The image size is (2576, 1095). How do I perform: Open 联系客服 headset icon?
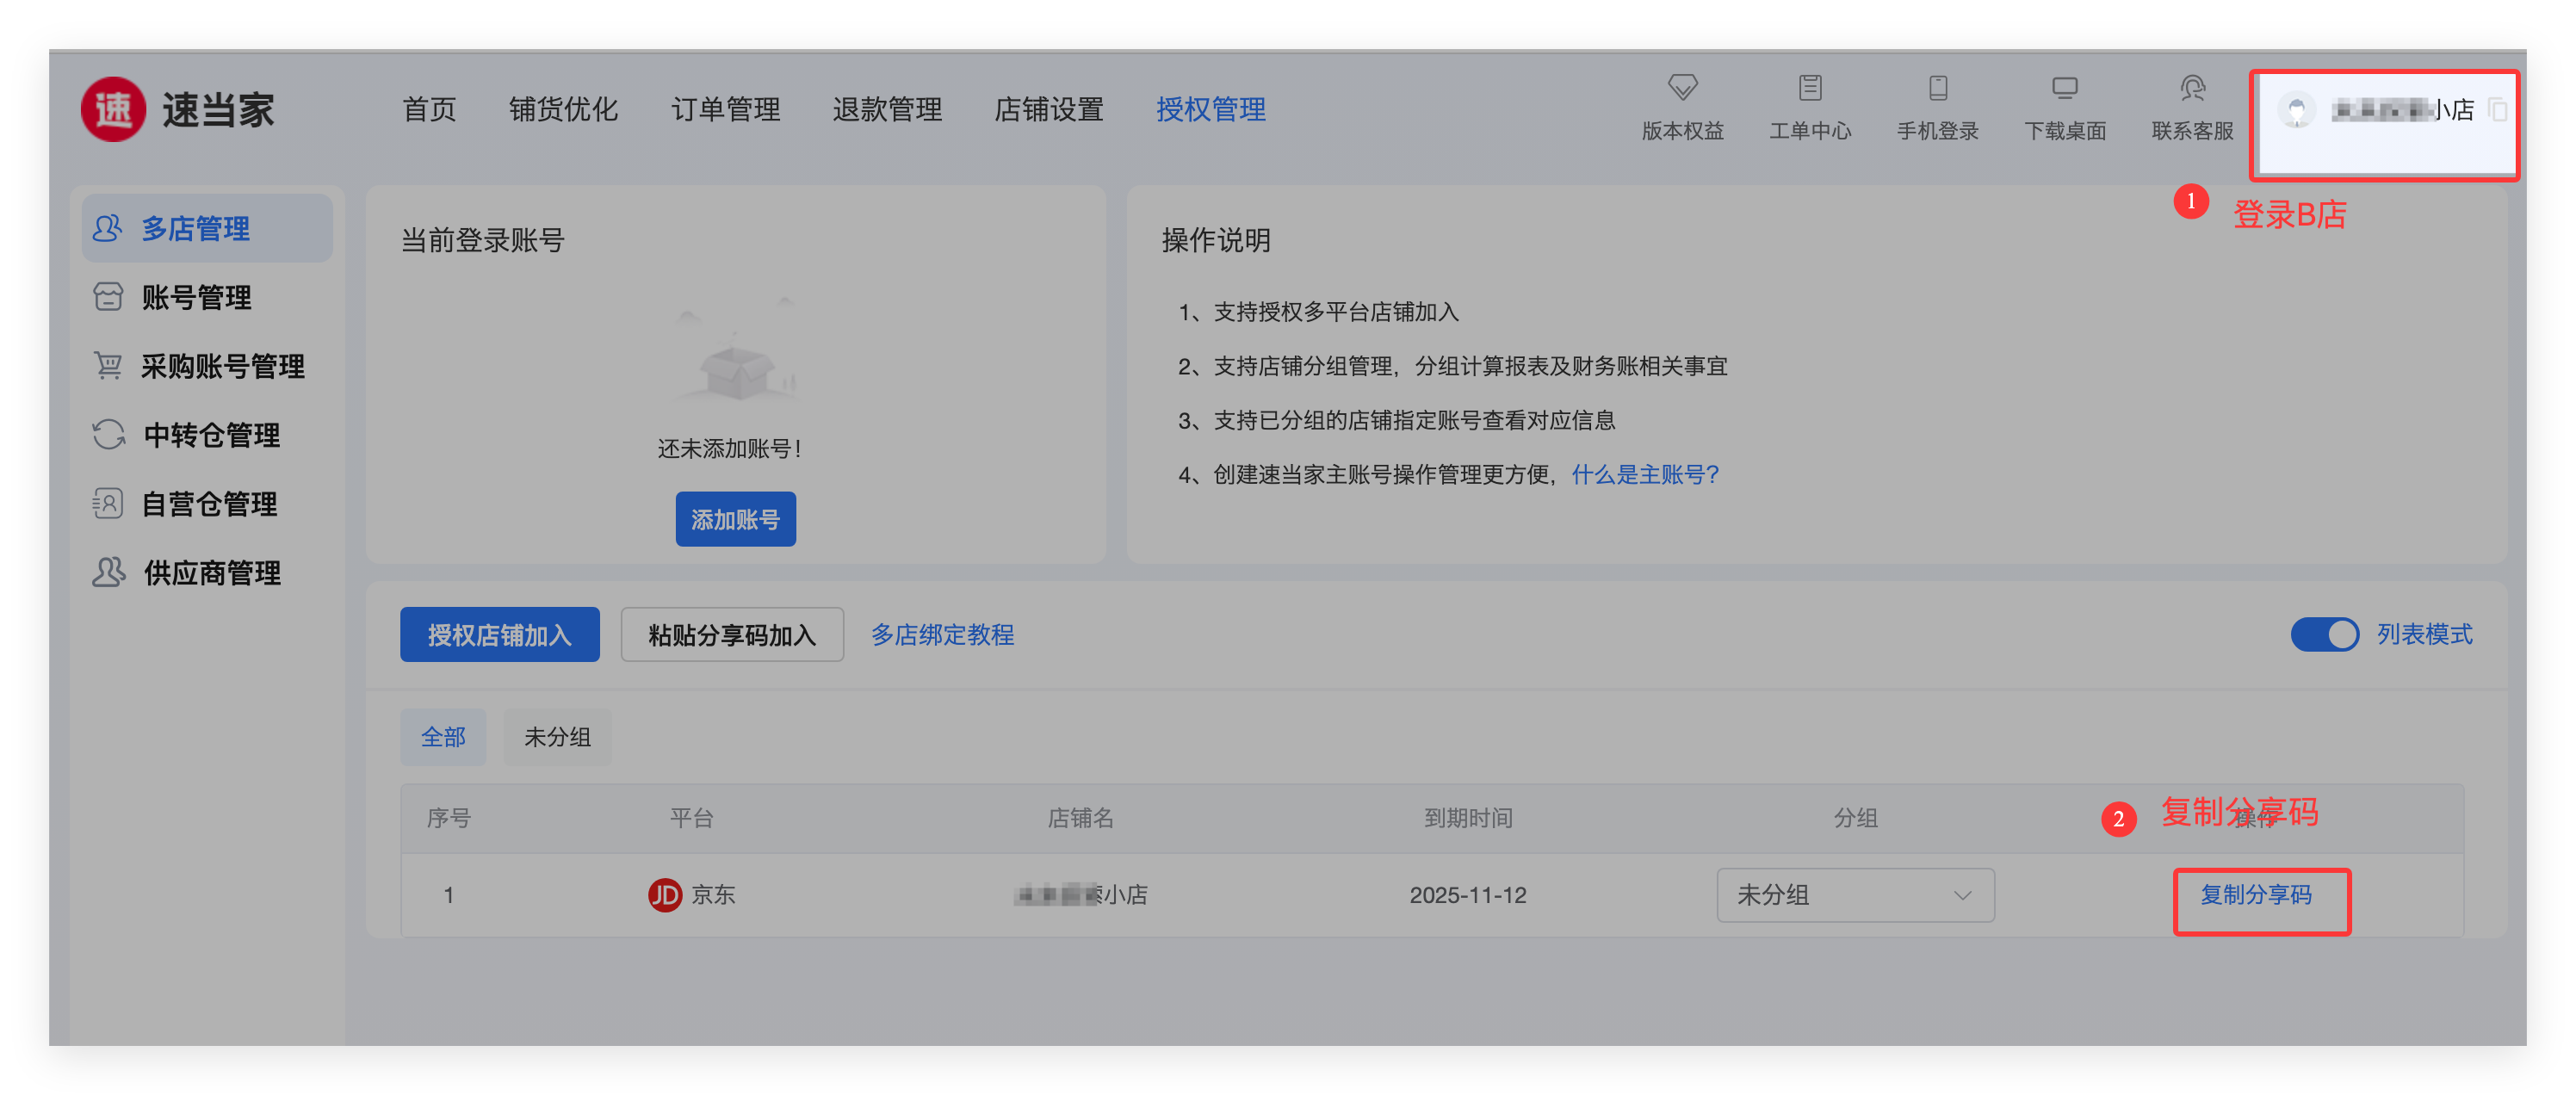tap(2192, 88)
